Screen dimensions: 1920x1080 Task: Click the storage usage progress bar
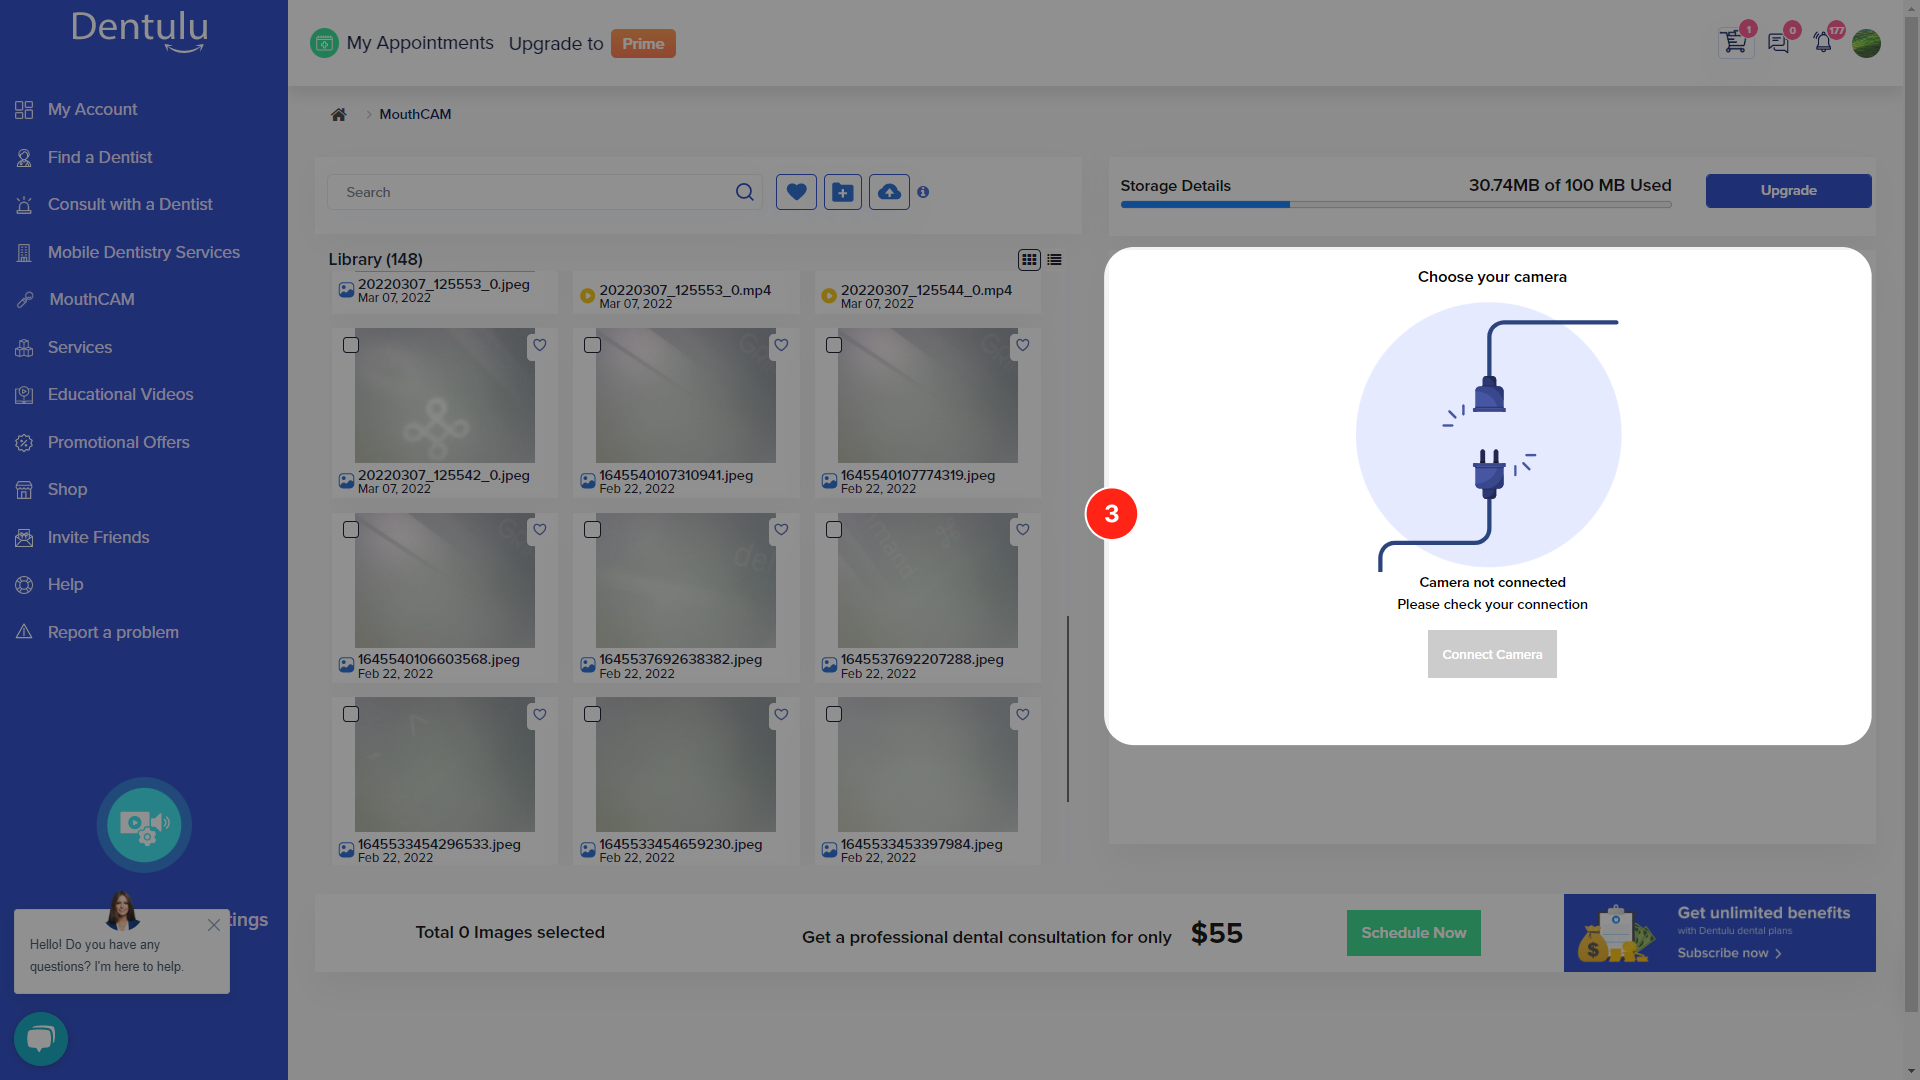(1396, 204)
